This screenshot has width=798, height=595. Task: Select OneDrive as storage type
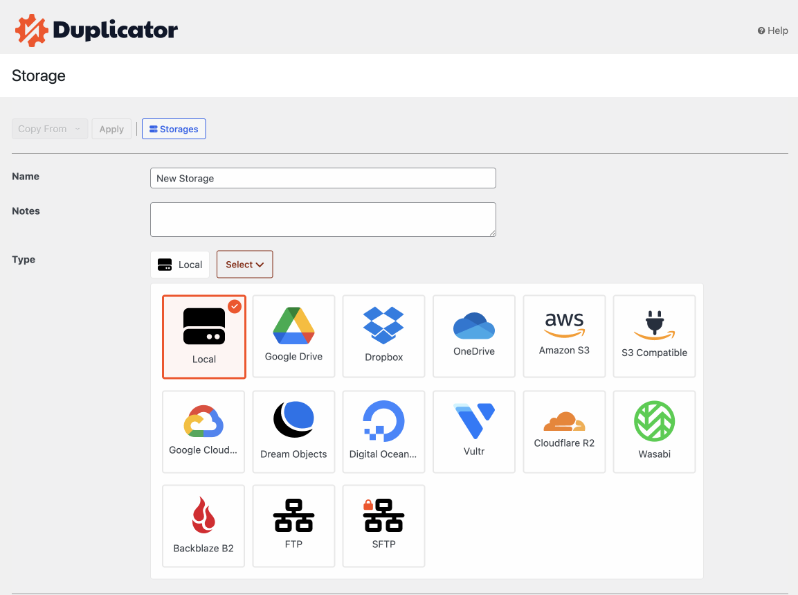[x=474, y=336]
